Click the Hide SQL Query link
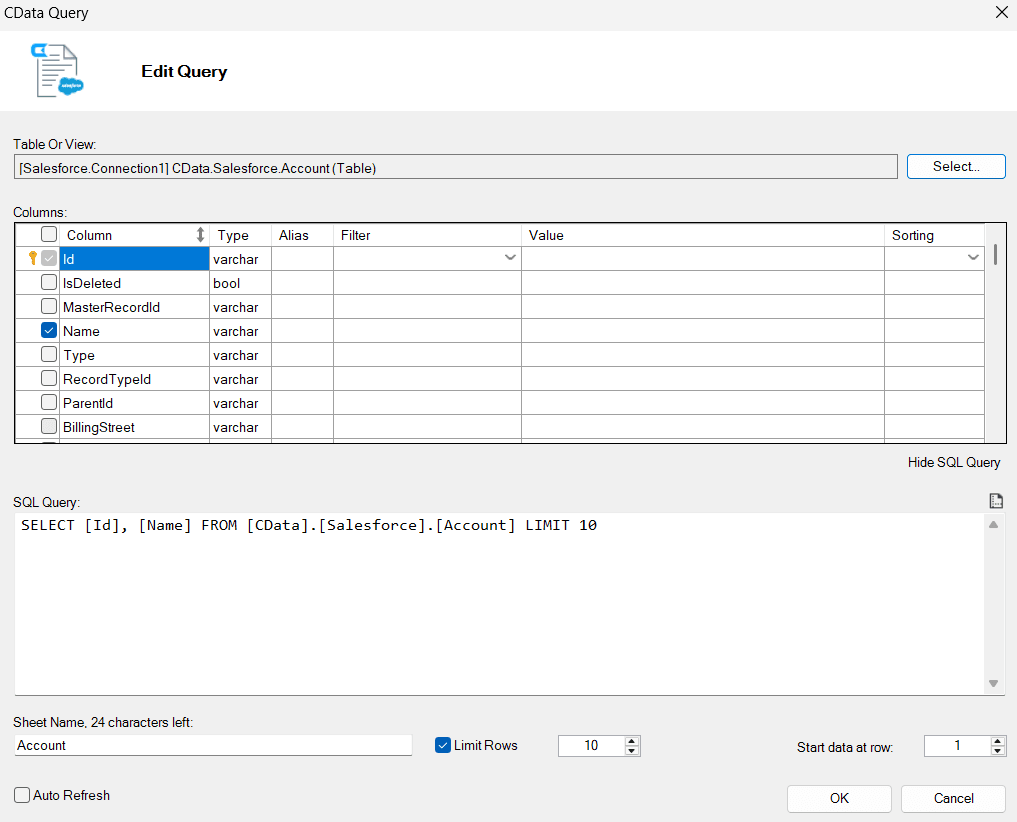This screenshot has width=1017, height=822. click(953, 463)
